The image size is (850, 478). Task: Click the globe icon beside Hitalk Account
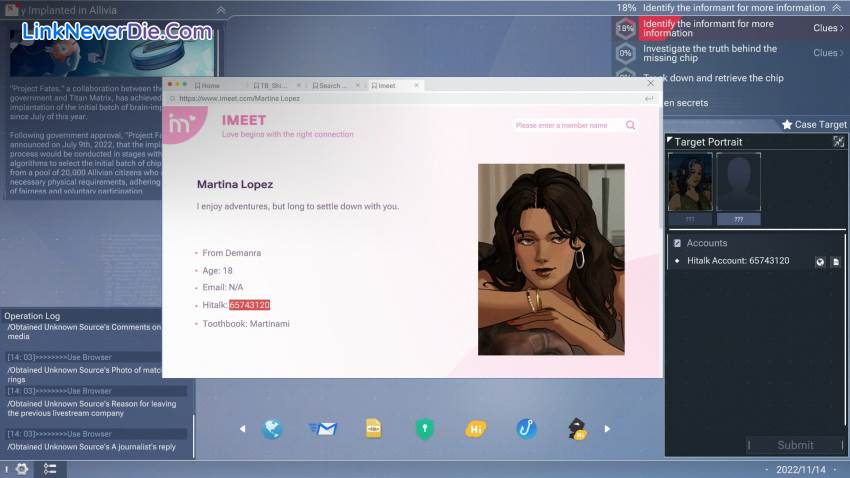pos(820,262)
